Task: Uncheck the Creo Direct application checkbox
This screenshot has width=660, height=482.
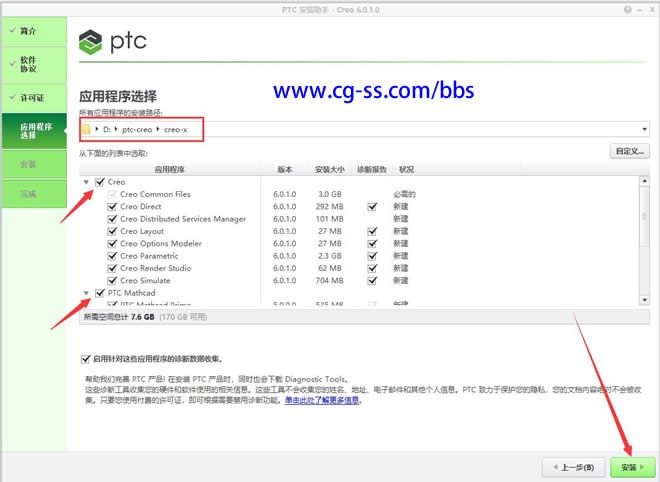Action: (x=113, y=207)
